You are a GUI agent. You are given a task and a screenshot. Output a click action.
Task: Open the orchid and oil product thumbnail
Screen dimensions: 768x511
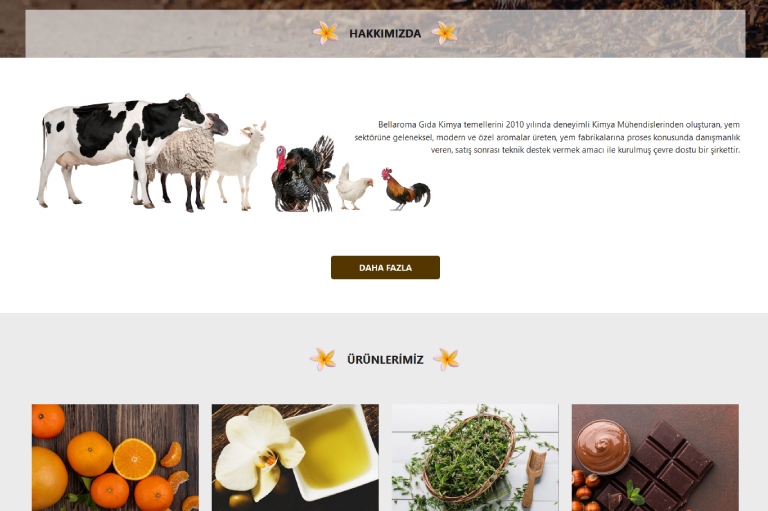click(x=295, y=458)
